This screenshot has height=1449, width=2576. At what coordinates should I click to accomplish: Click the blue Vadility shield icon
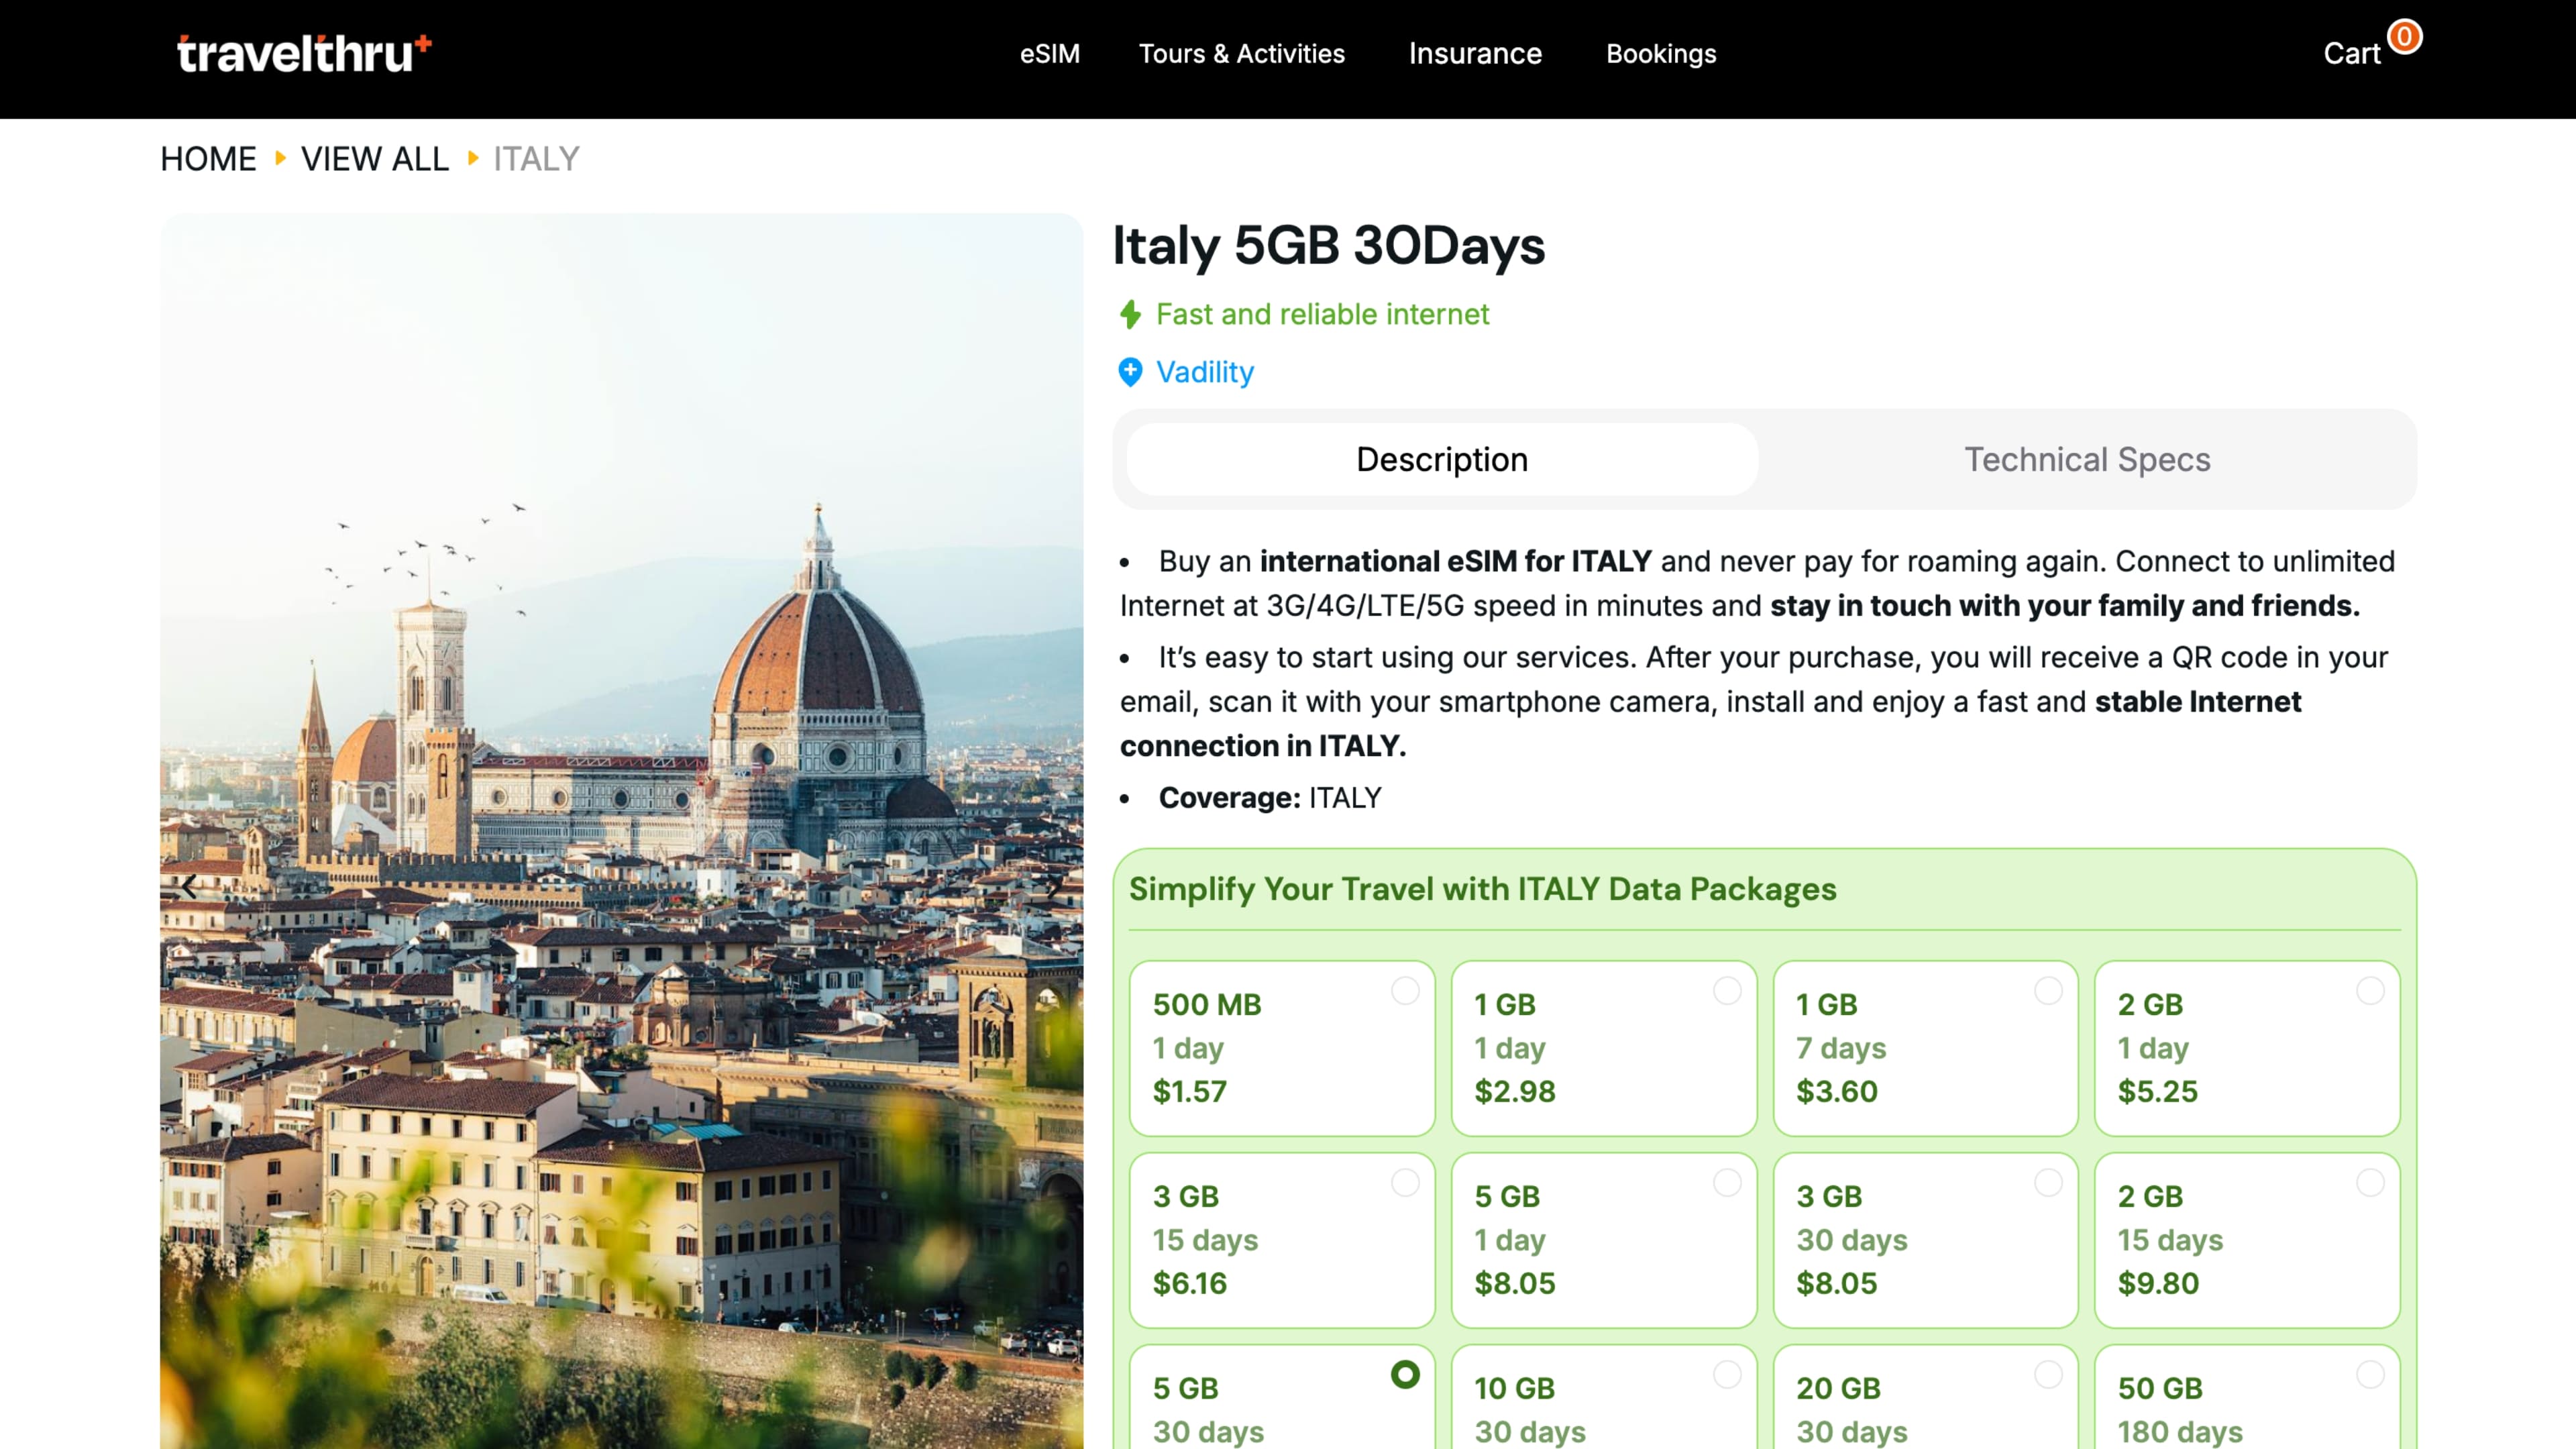(1130, 372)
